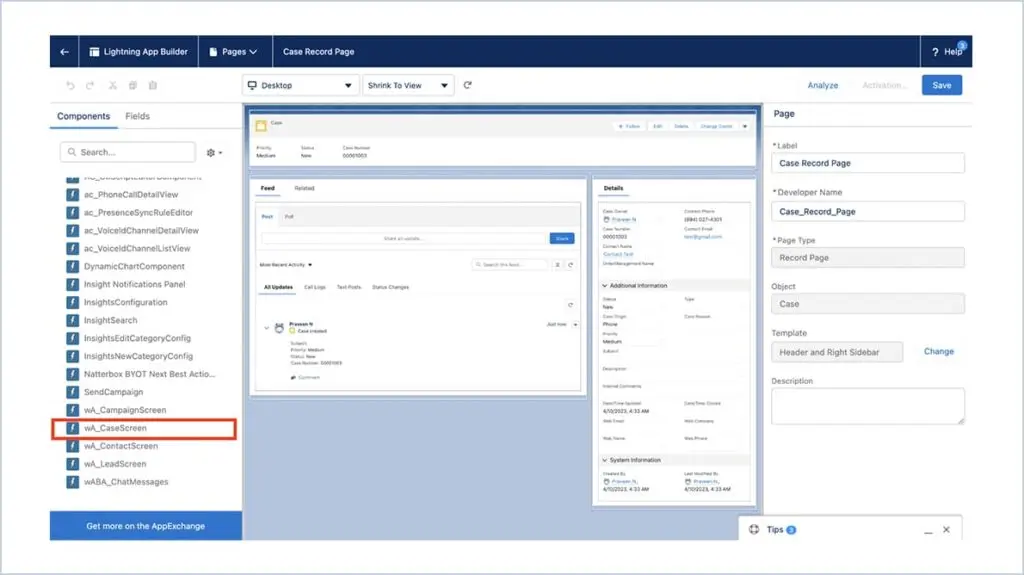Select DynamicChartComponent lightning icon
The height and width of the screenshot is (575, 1024).
(72, 266)
